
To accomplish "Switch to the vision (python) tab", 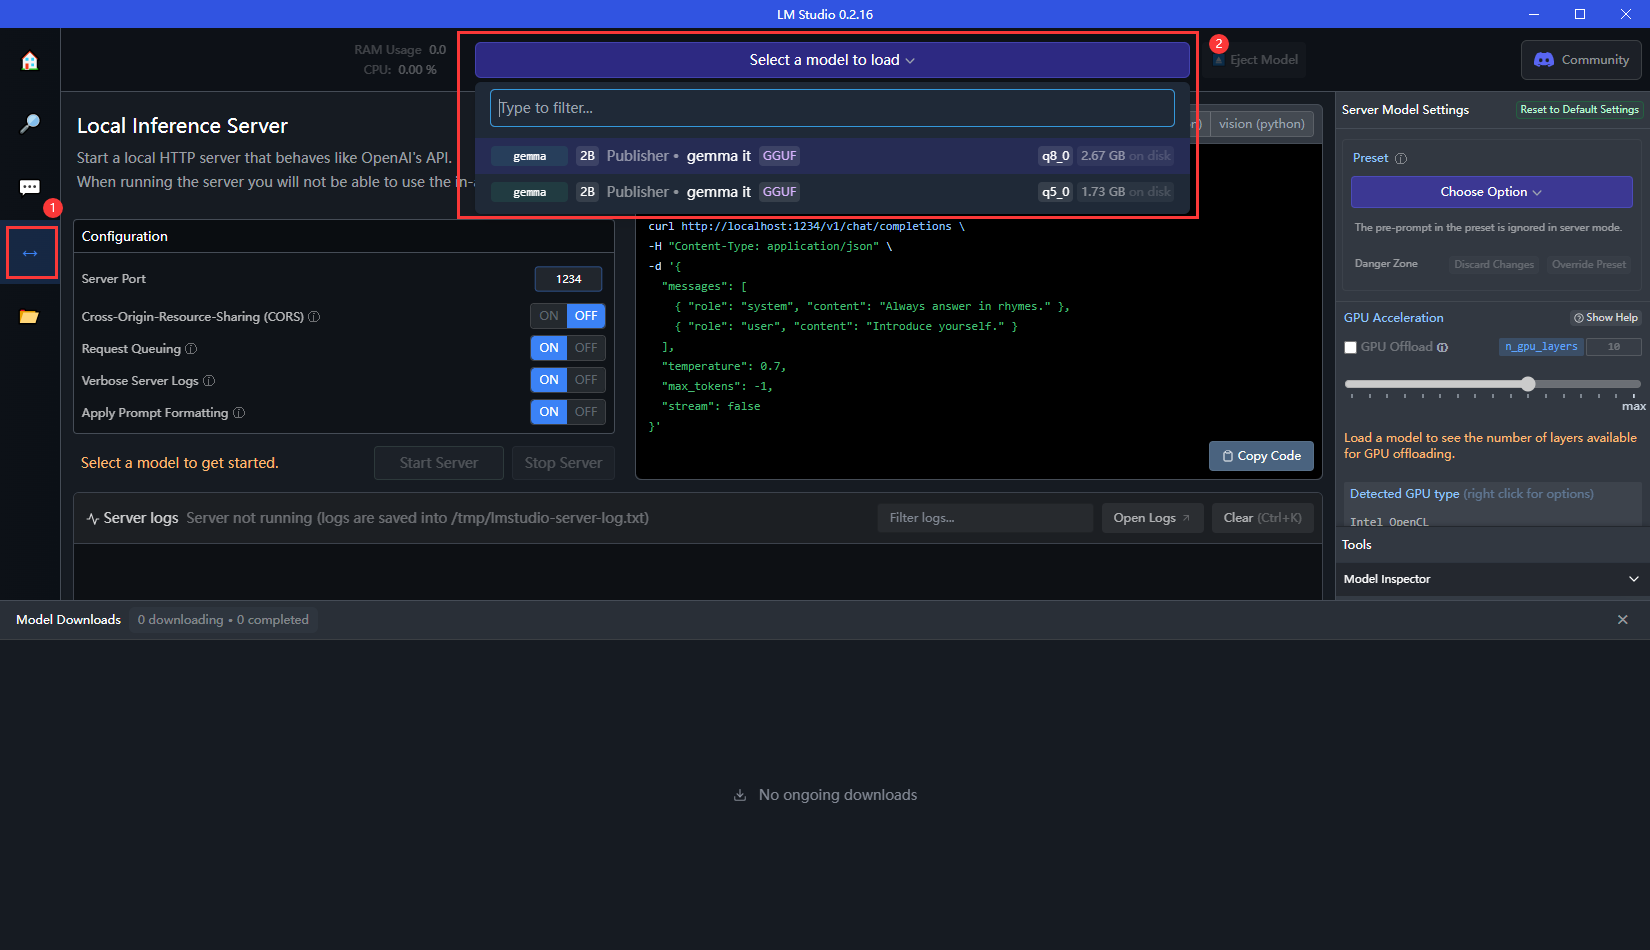I will point(1261,124).
